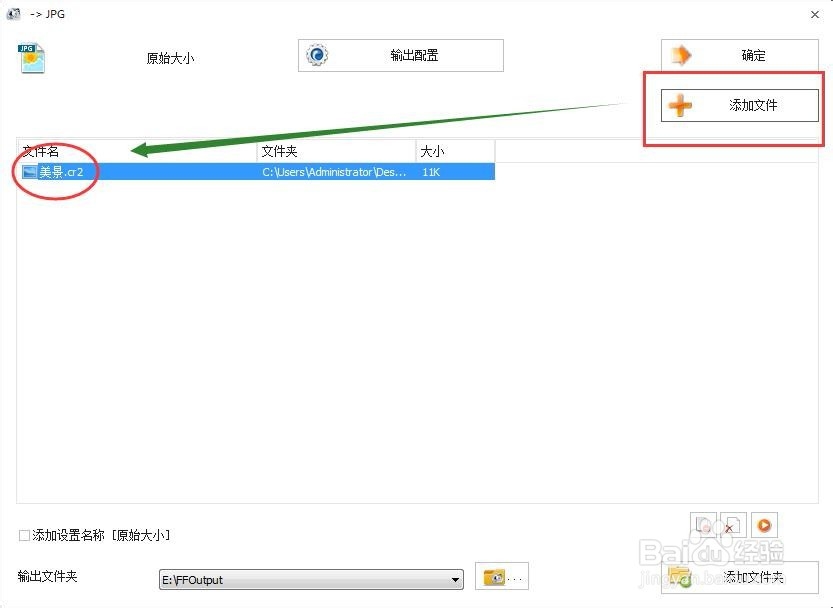Image resolution: width=833 pixels, height=608 pixels.
Task: Click the C:\Users\Administrator path cell
Action: [x=335, y=172]
